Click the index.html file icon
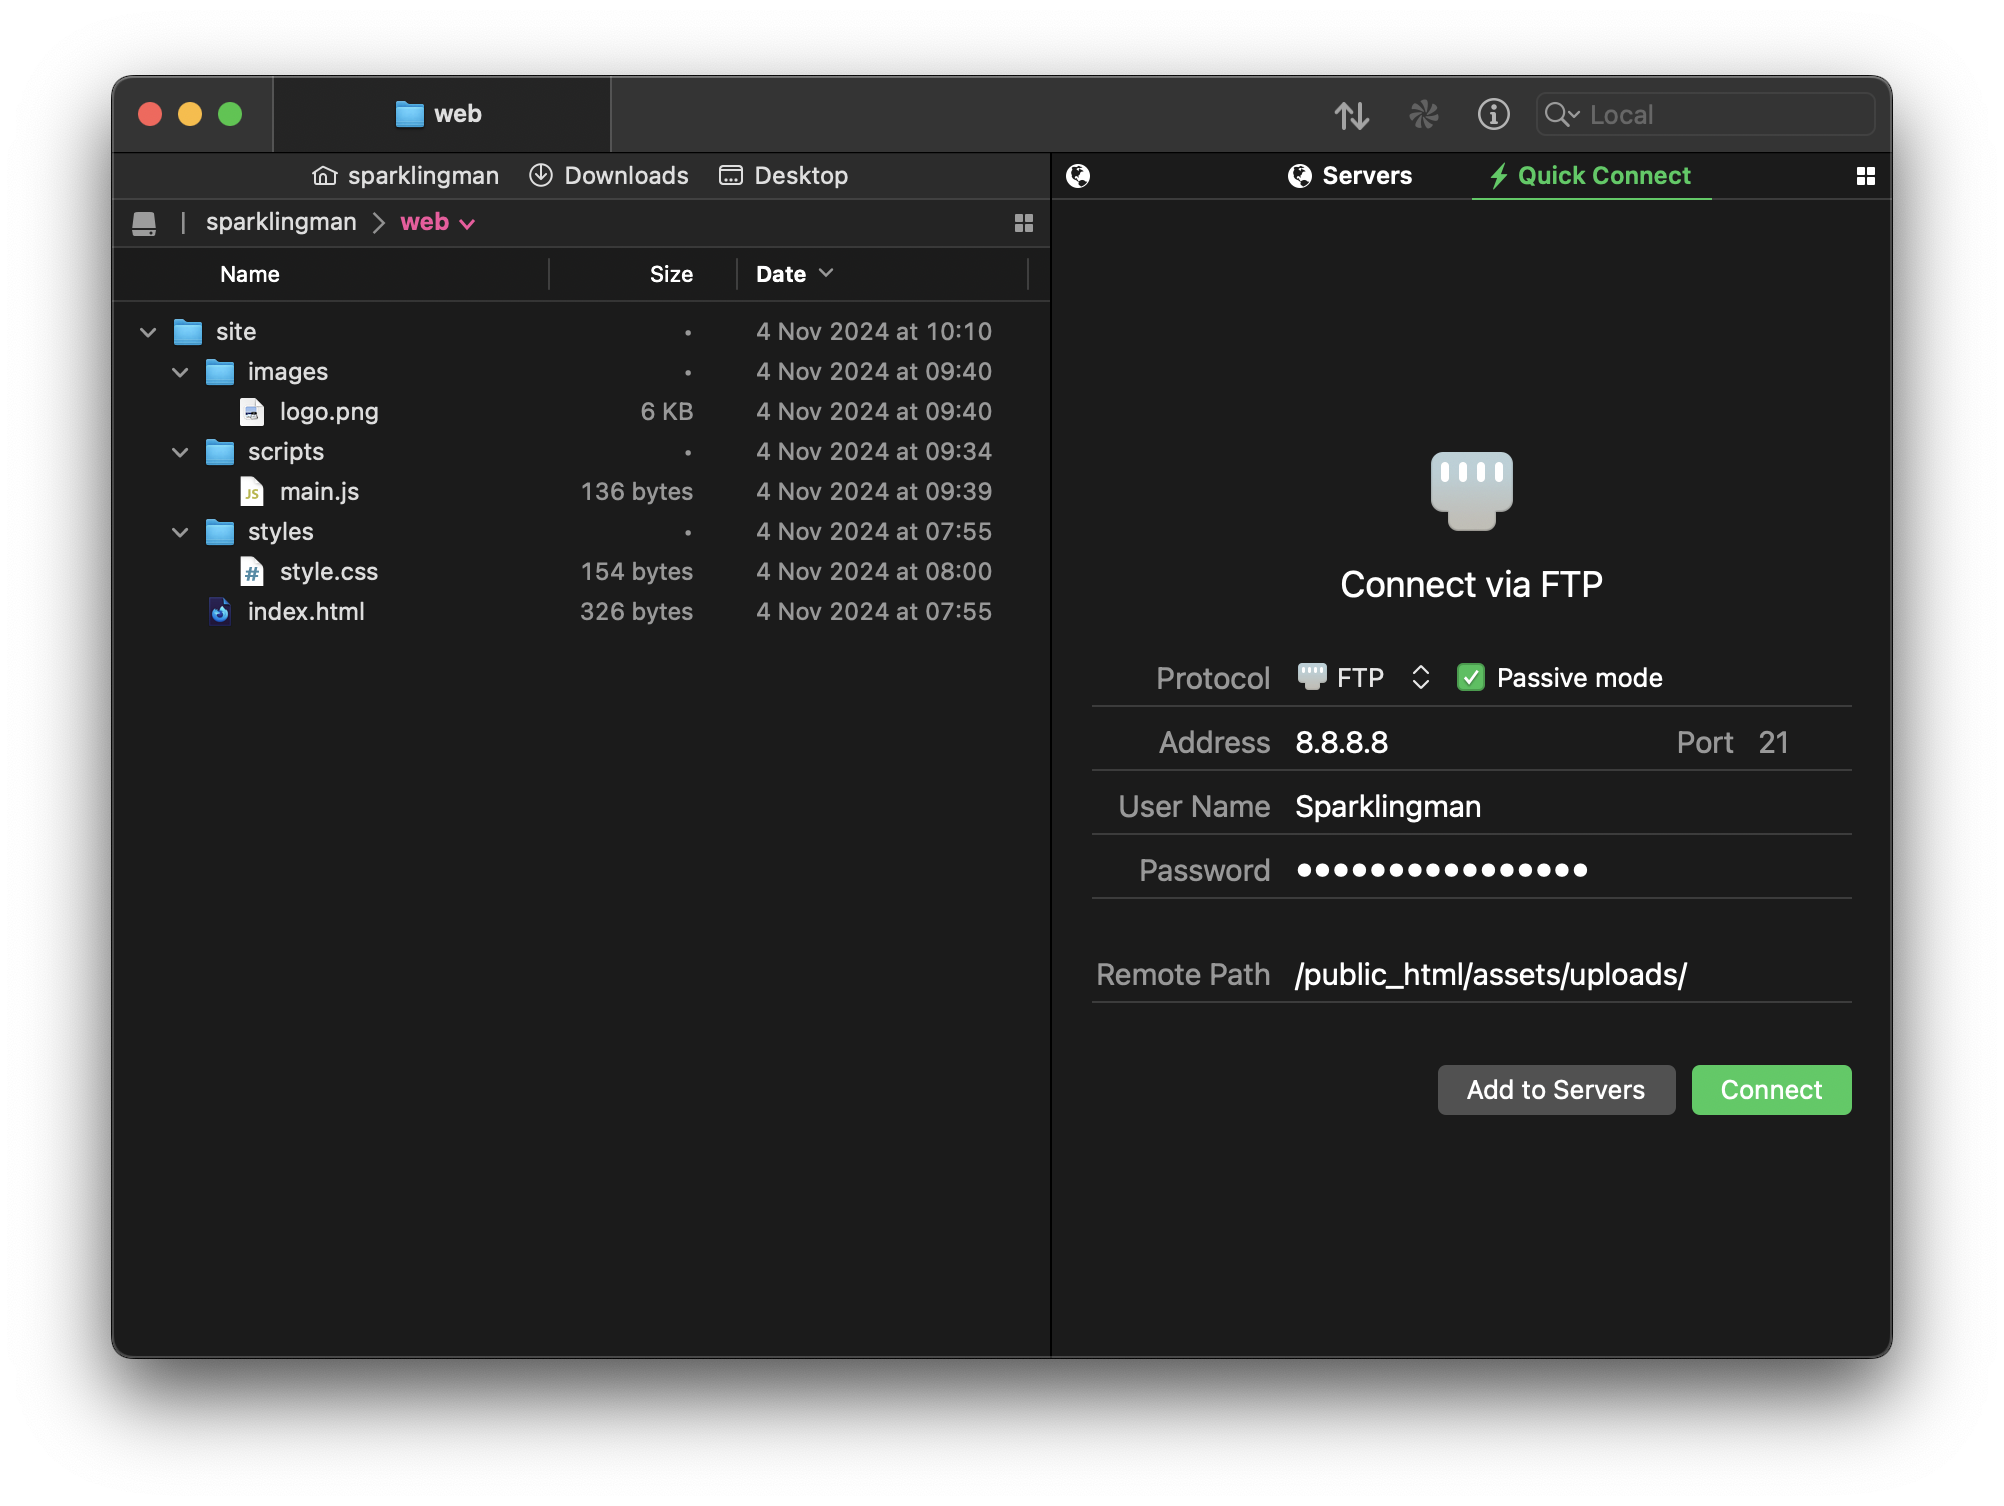 tap(220, 612)
